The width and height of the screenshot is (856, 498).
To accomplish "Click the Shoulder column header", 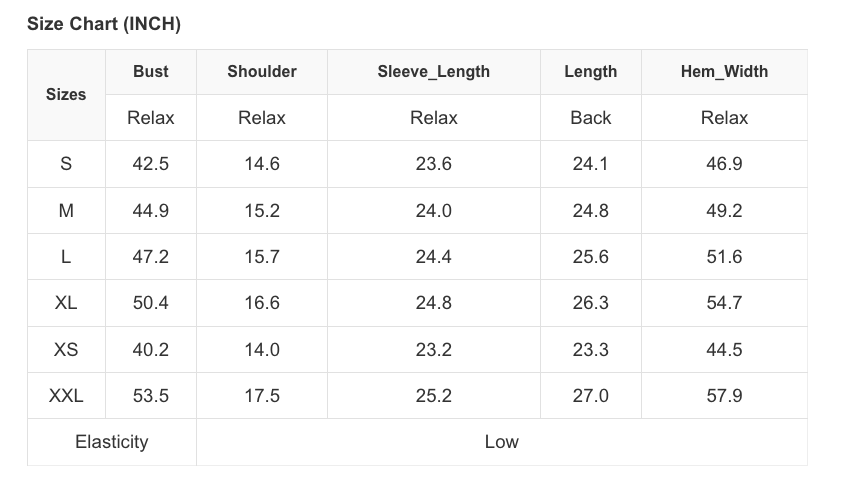I will 262,72.
